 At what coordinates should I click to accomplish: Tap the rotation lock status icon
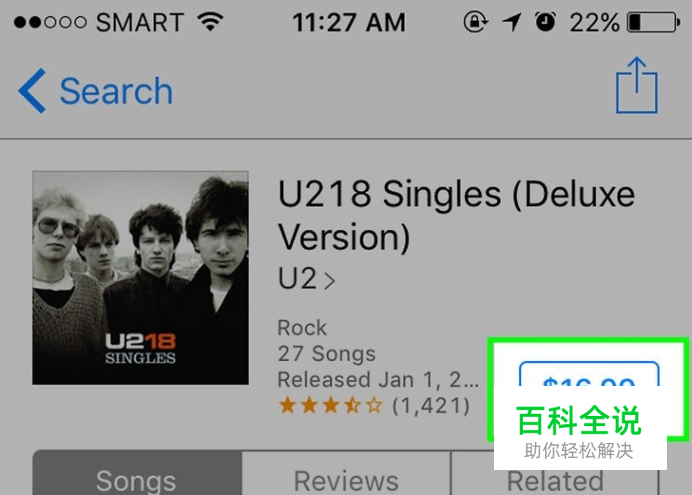pos(475,22)
